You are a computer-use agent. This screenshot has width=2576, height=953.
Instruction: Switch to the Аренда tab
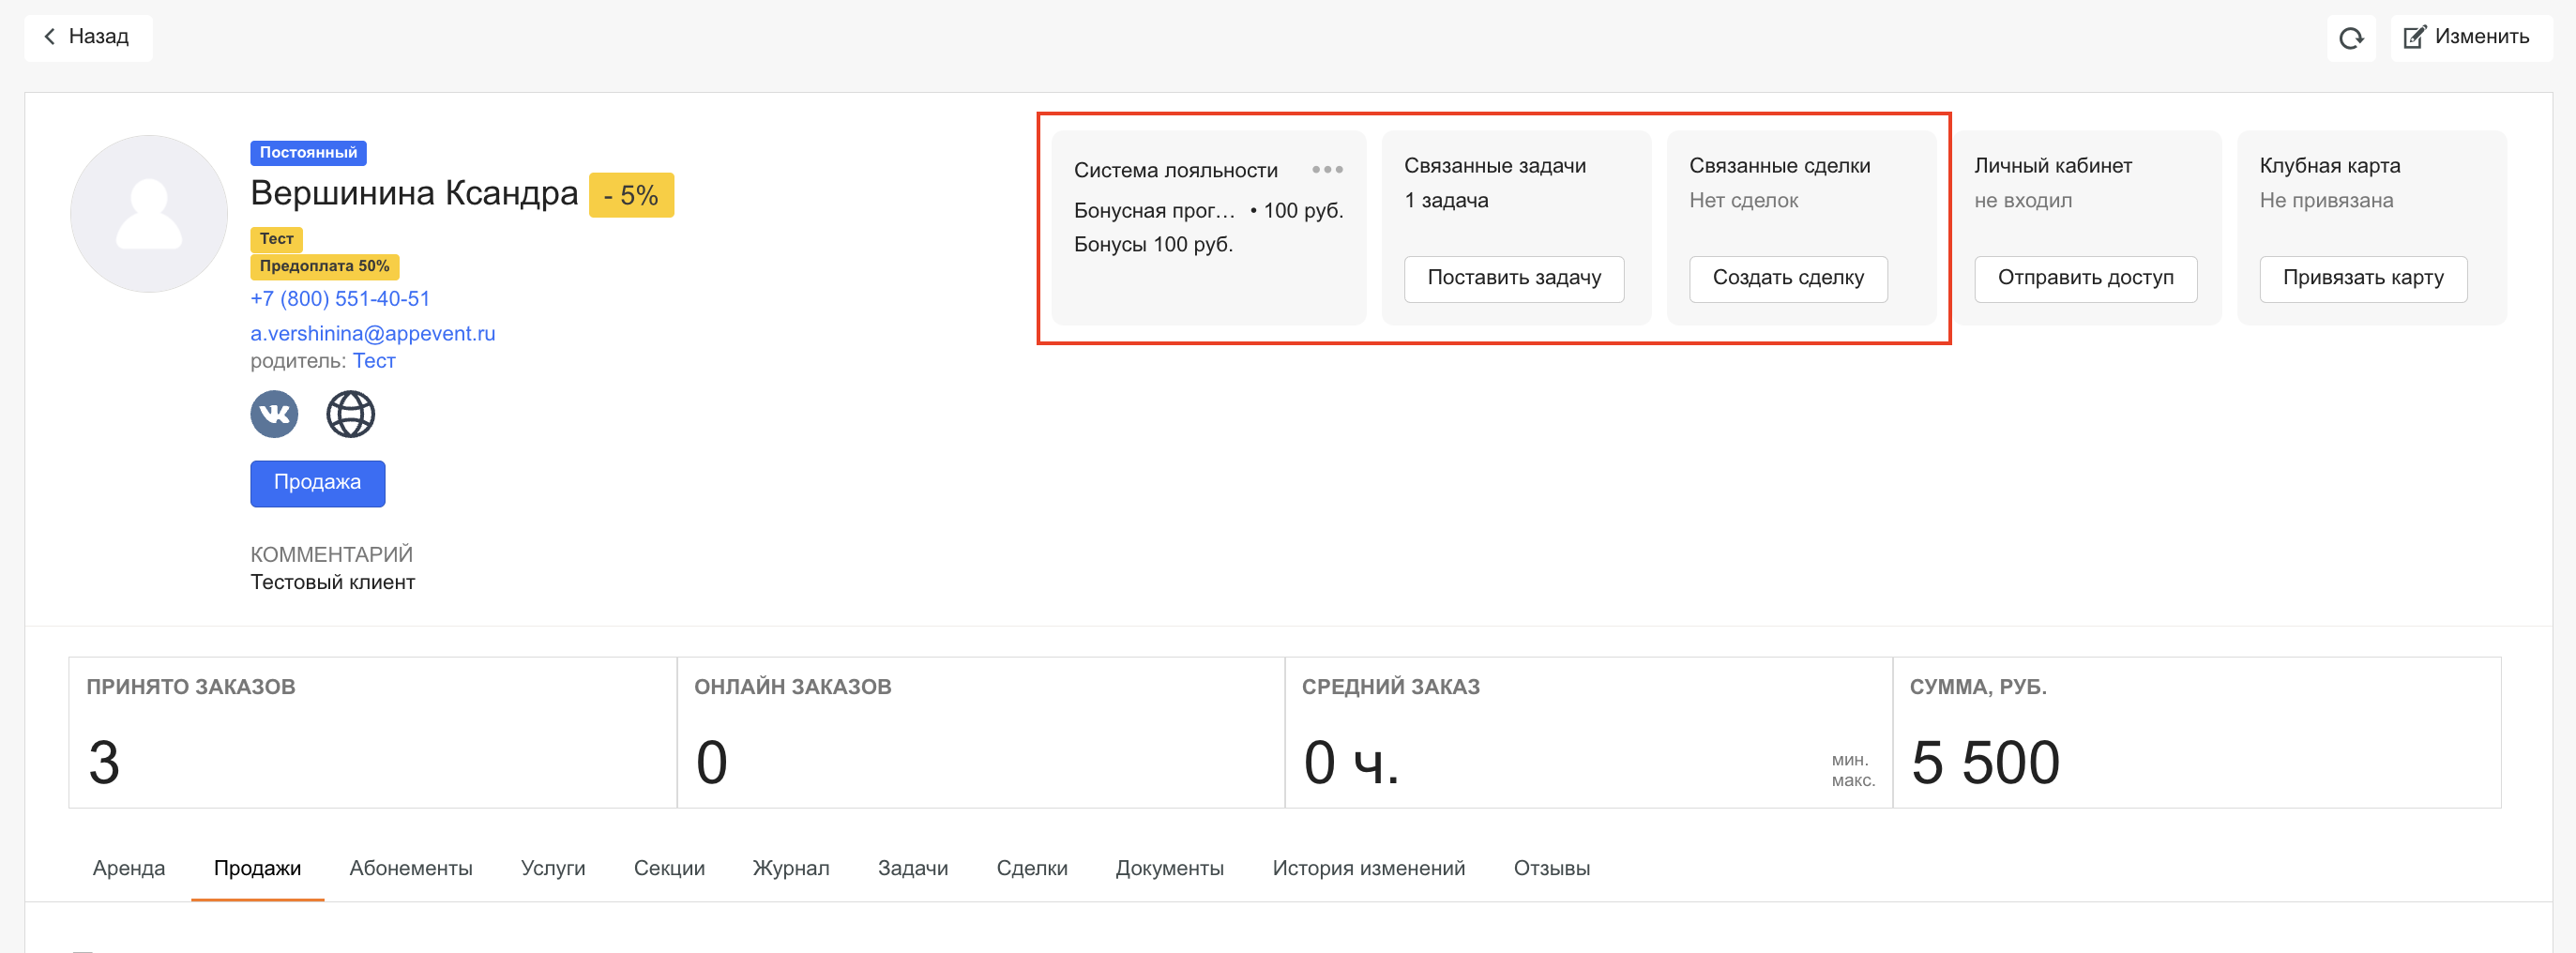click(x=129, y=868)
